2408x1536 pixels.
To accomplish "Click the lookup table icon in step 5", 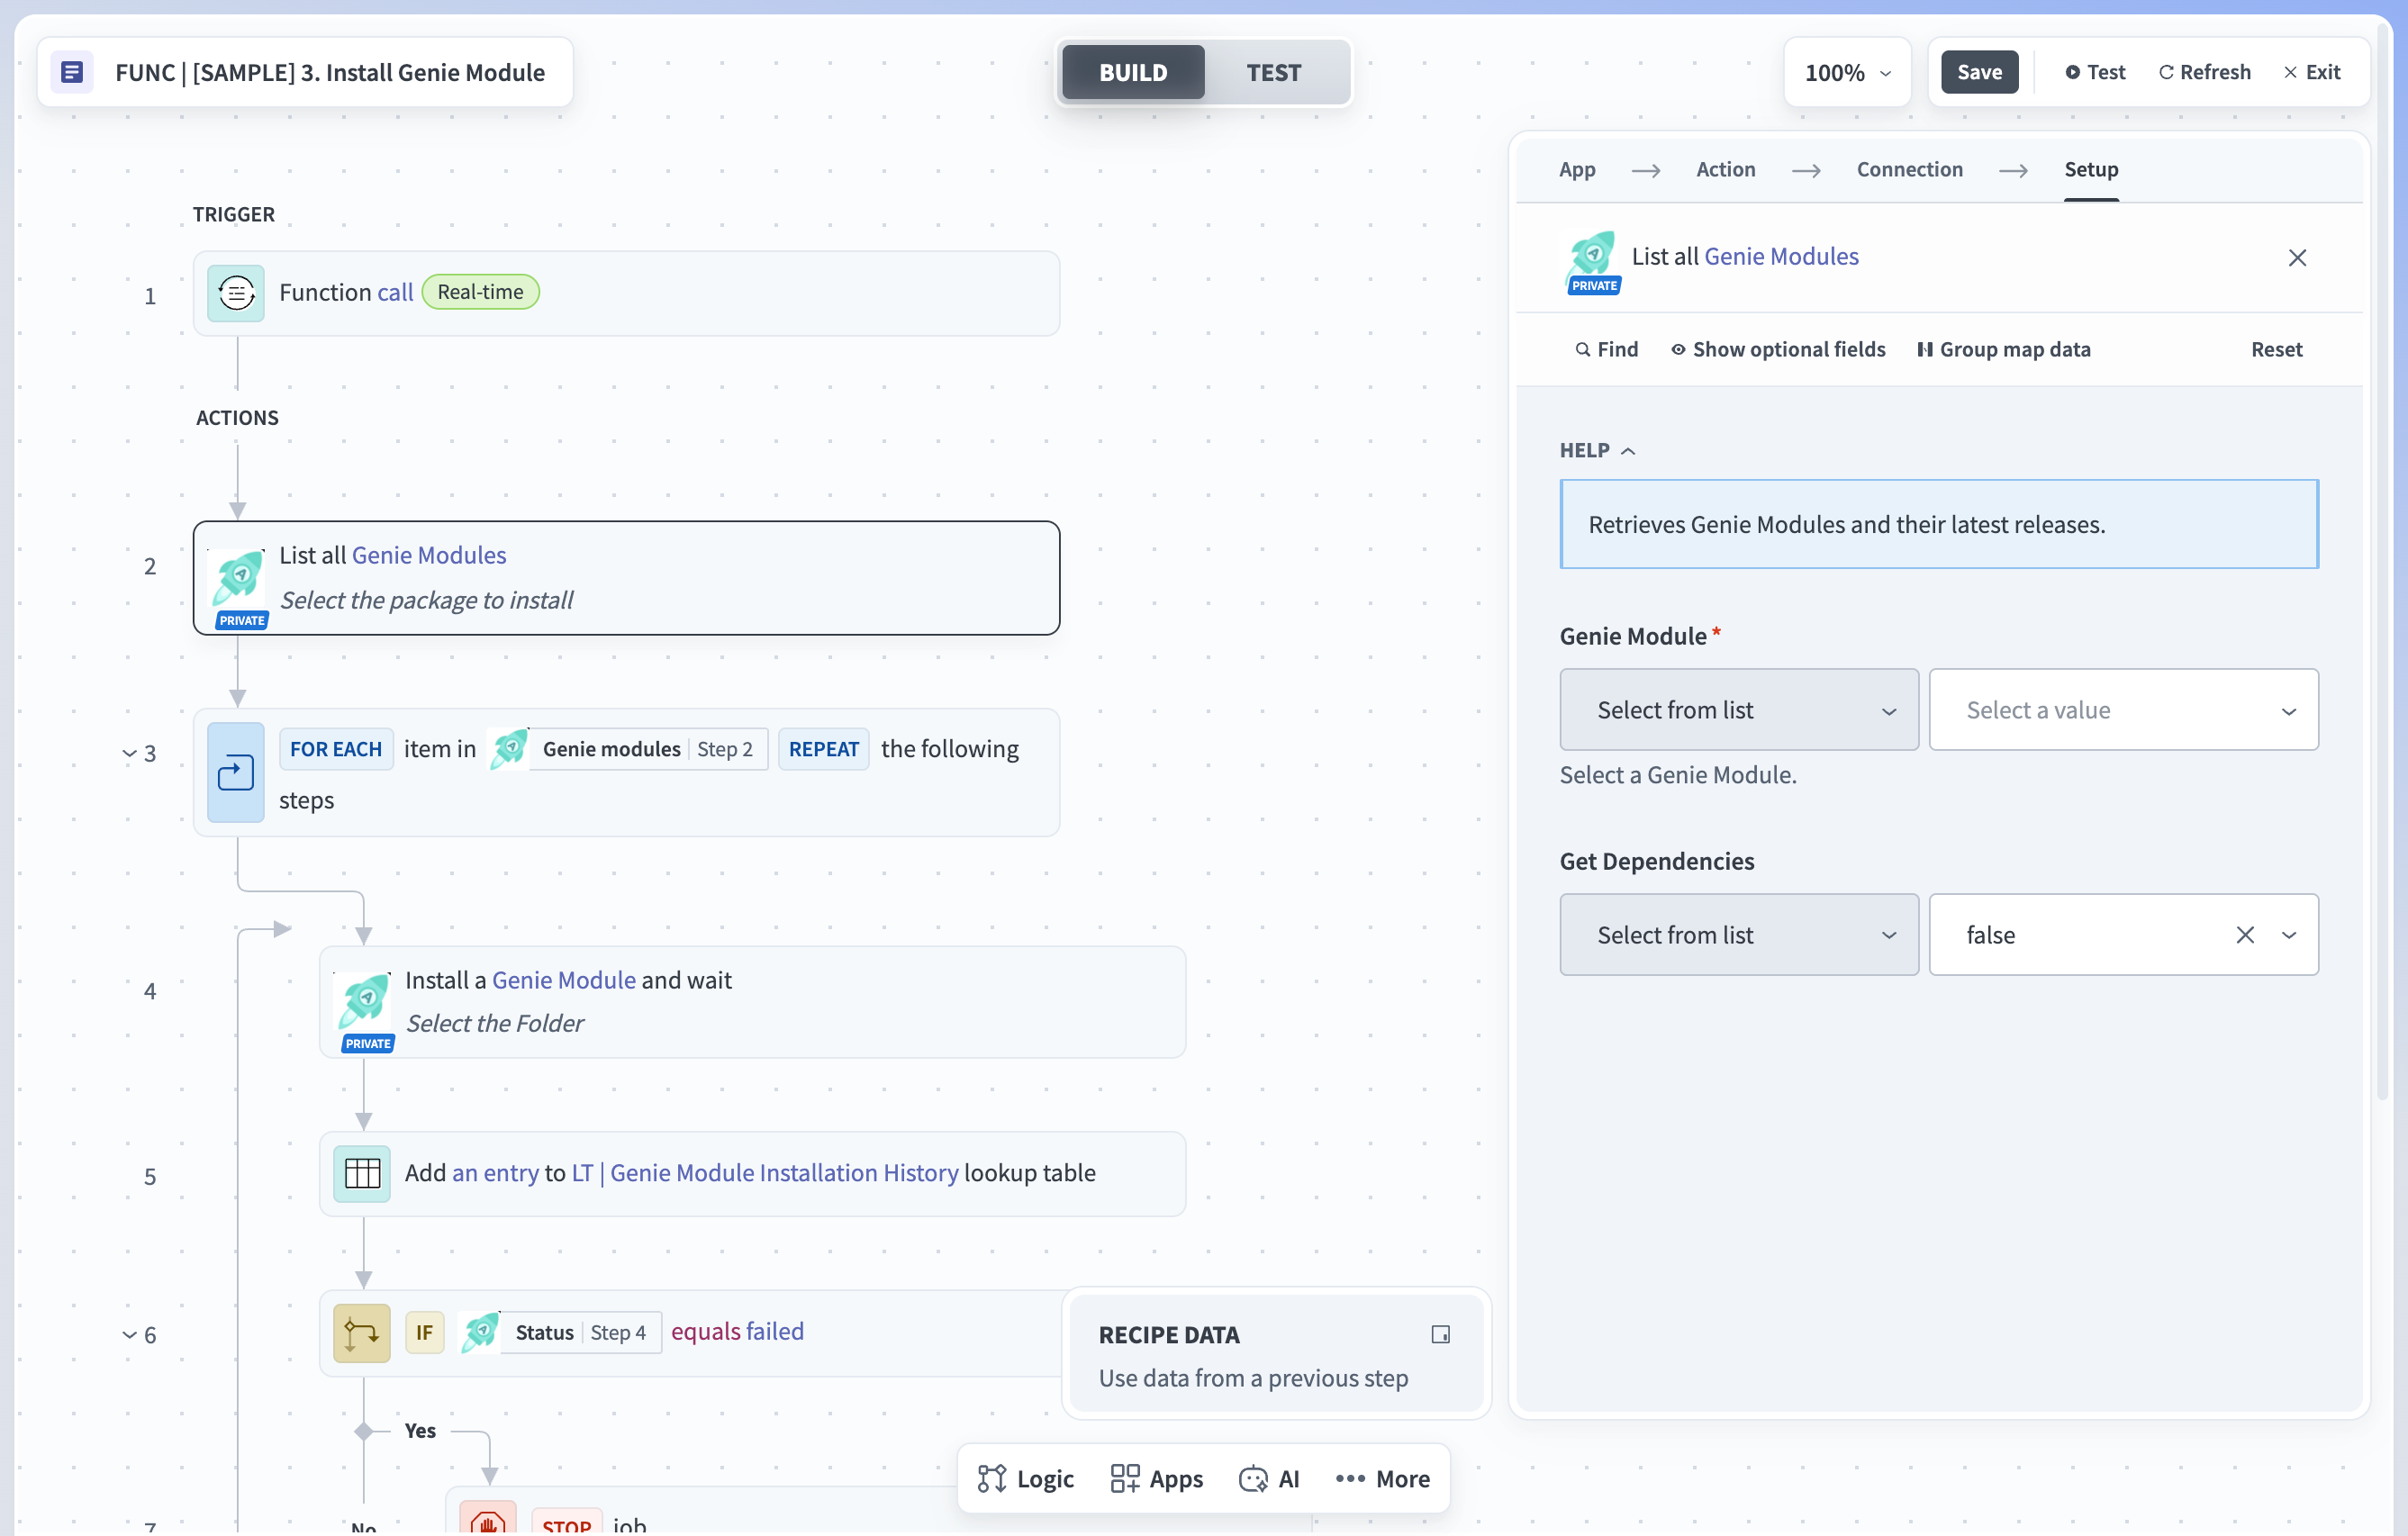I will click(362, 1173).
